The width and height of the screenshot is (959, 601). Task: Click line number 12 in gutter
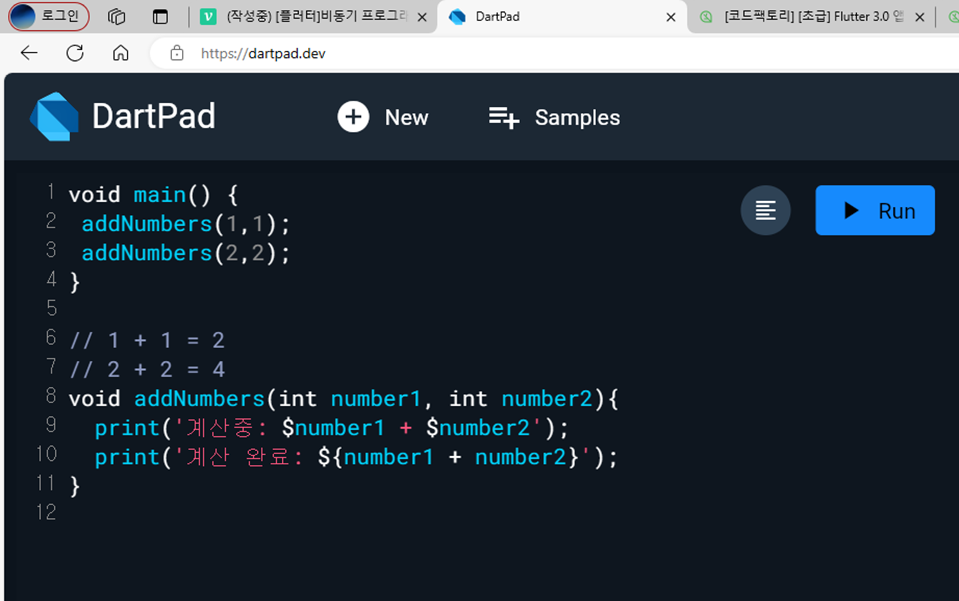click(46, 512)
